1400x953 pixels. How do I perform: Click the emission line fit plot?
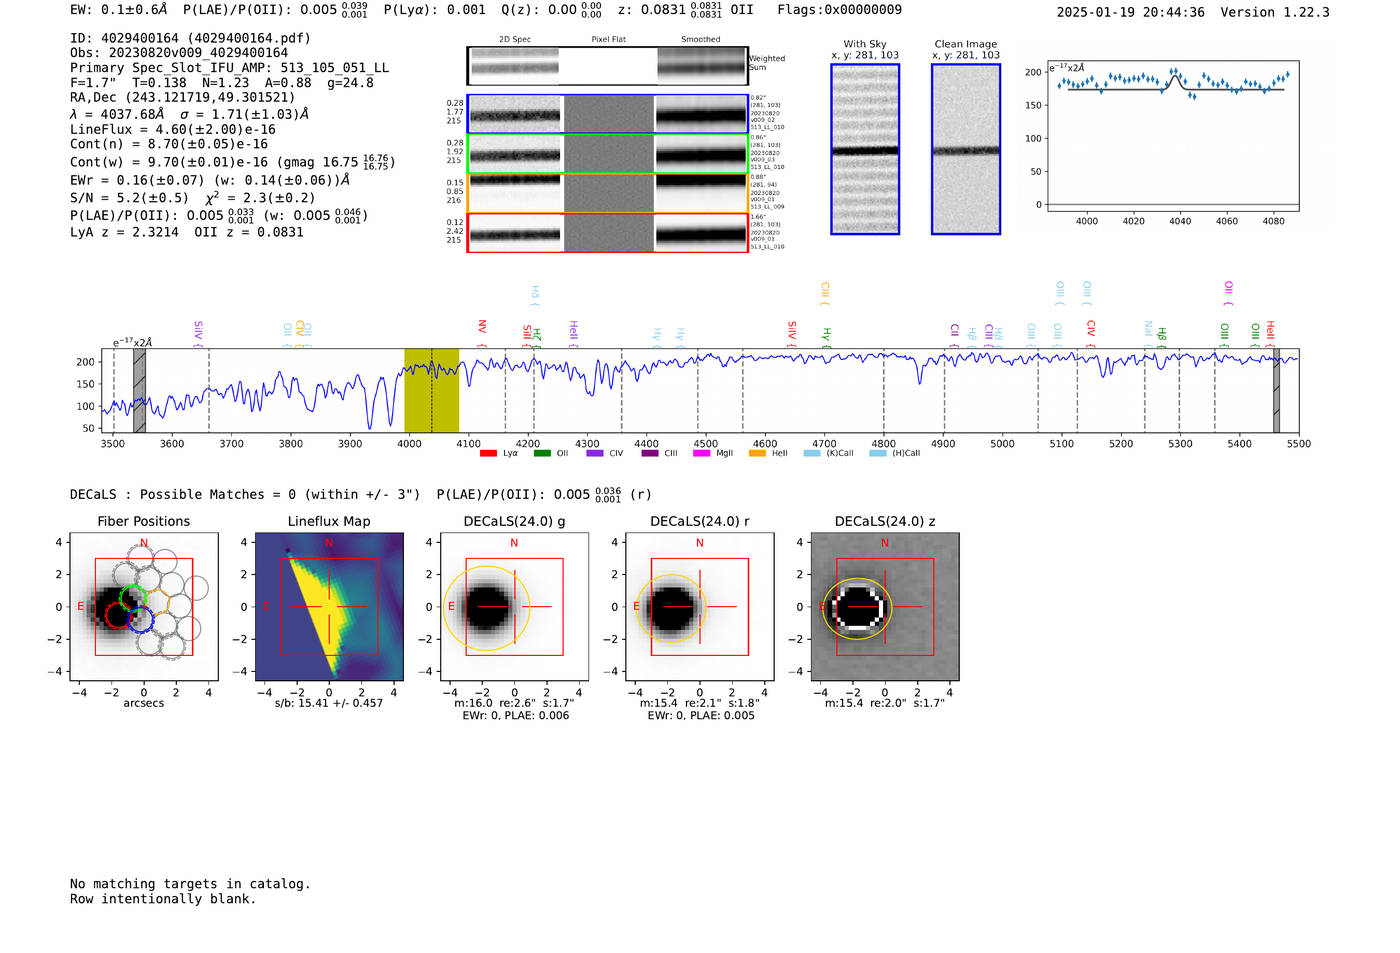(x=1173, y=137)
